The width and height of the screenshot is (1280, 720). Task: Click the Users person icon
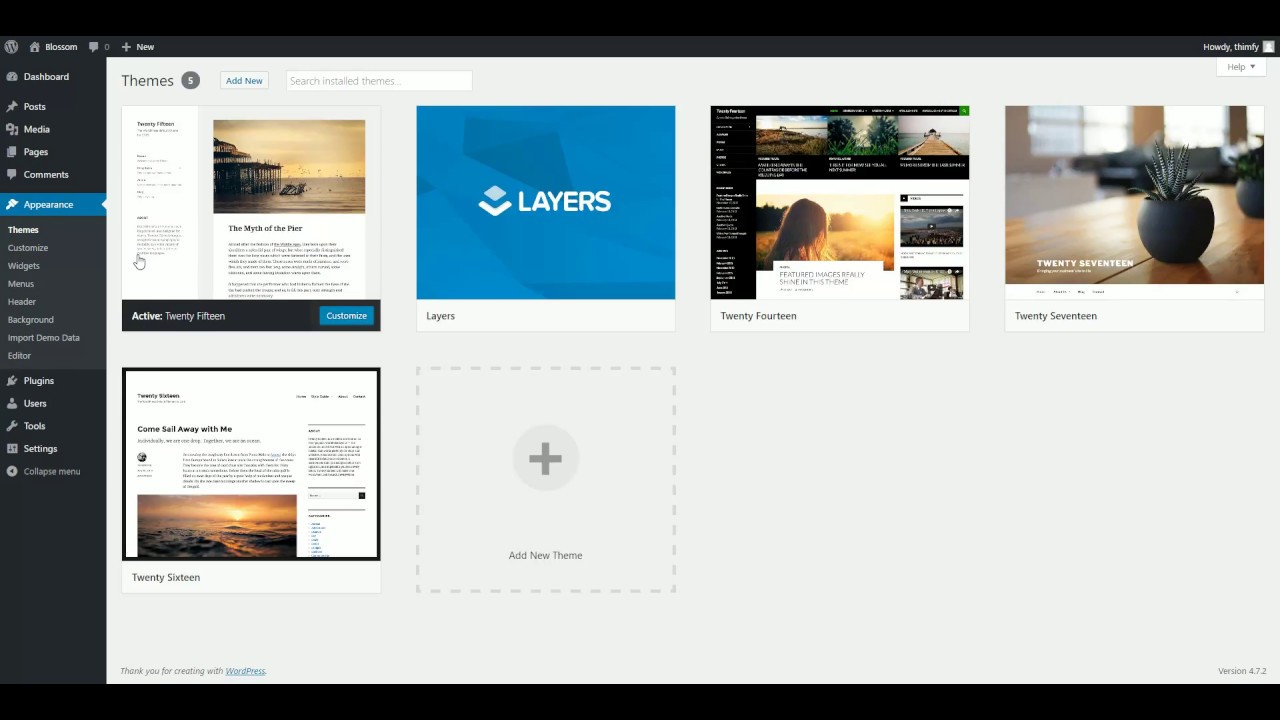pyautogui.click(x=12, y=404)
